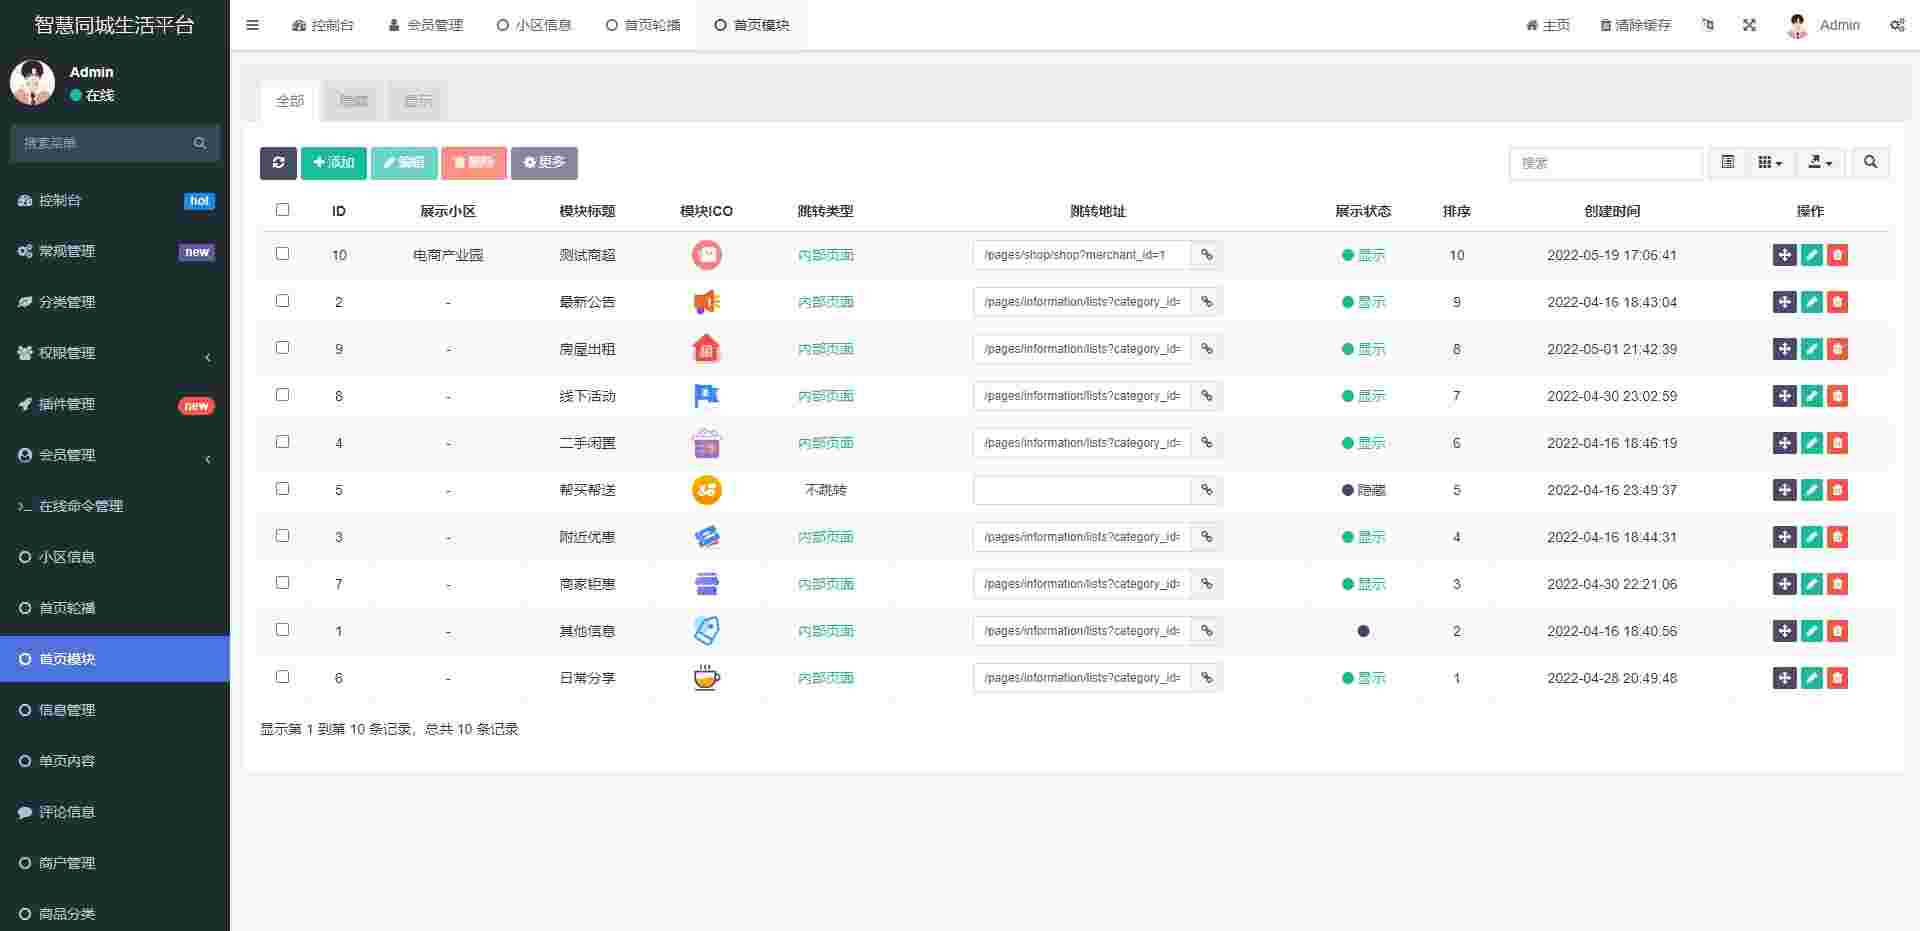The image size is (1920, 931).
Task: Switch to the 小区信息 top tab
Action: (x=534, y=25)
